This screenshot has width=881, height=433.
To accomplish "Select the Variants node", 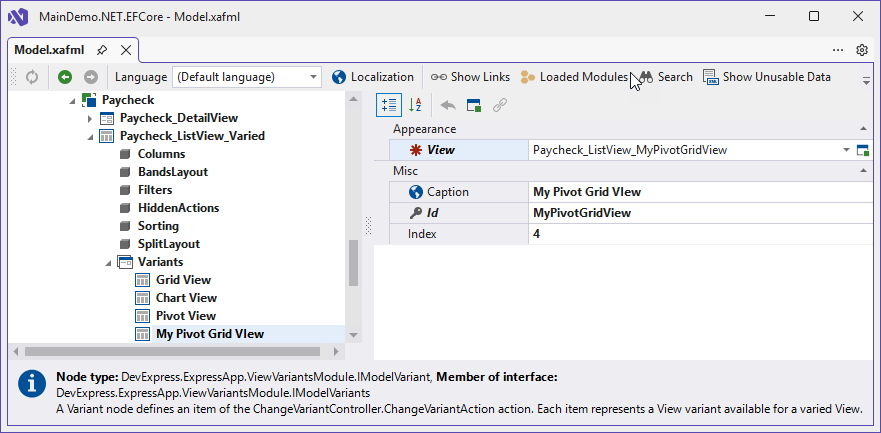I will pos(161,262).
